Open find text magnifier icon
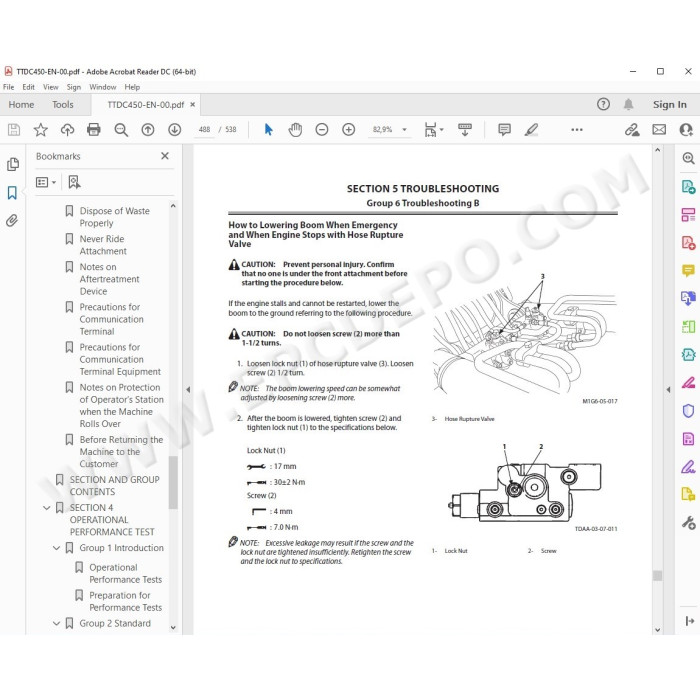The image size is (700, 700). pyautogui.click(x=121, y=130)
